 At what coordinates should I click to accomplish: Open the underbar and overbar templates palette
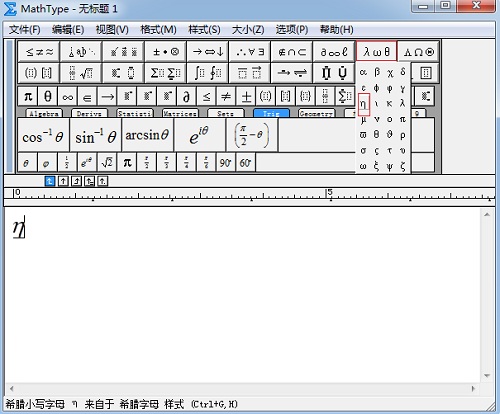tap(250, 73)
